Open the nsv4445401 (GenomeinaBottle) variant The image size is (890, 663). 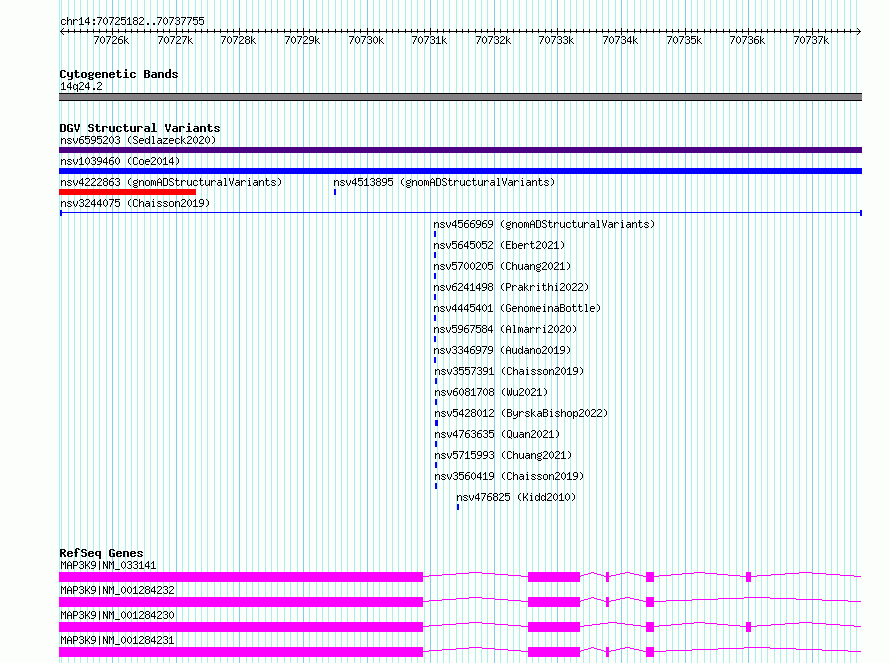[517, 308]
